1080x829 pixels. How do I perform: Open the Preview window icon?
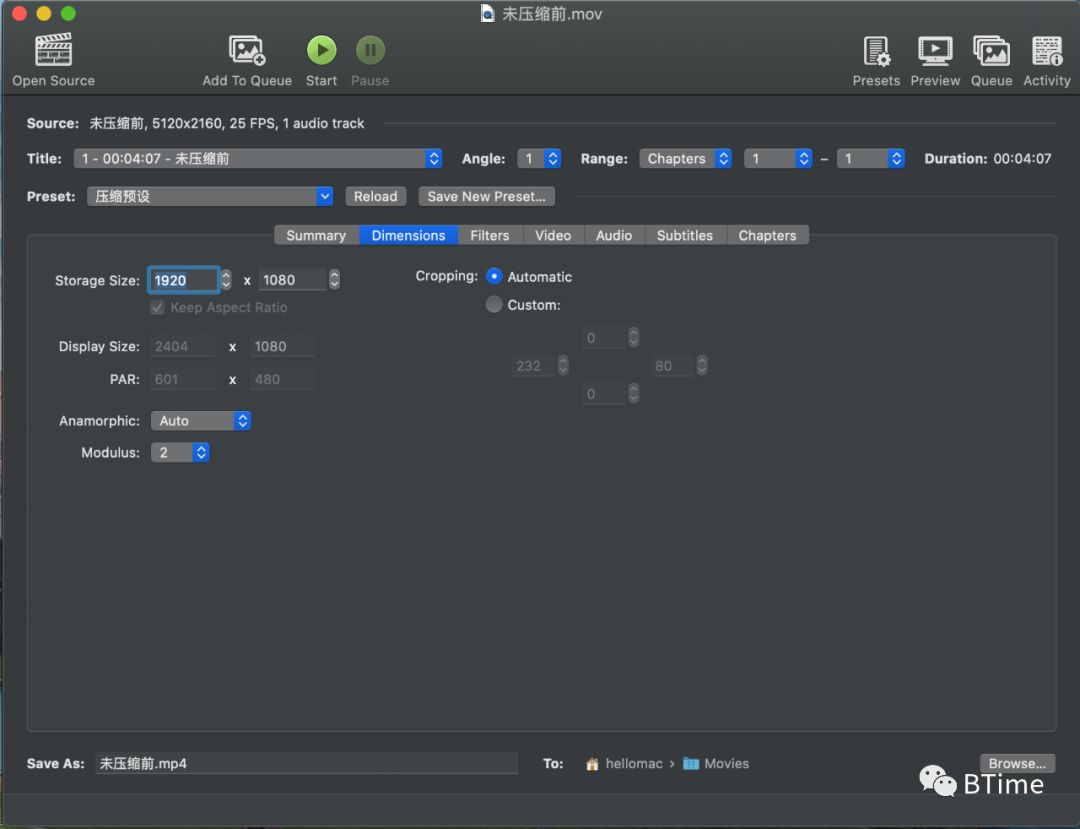tap(935, 50)
